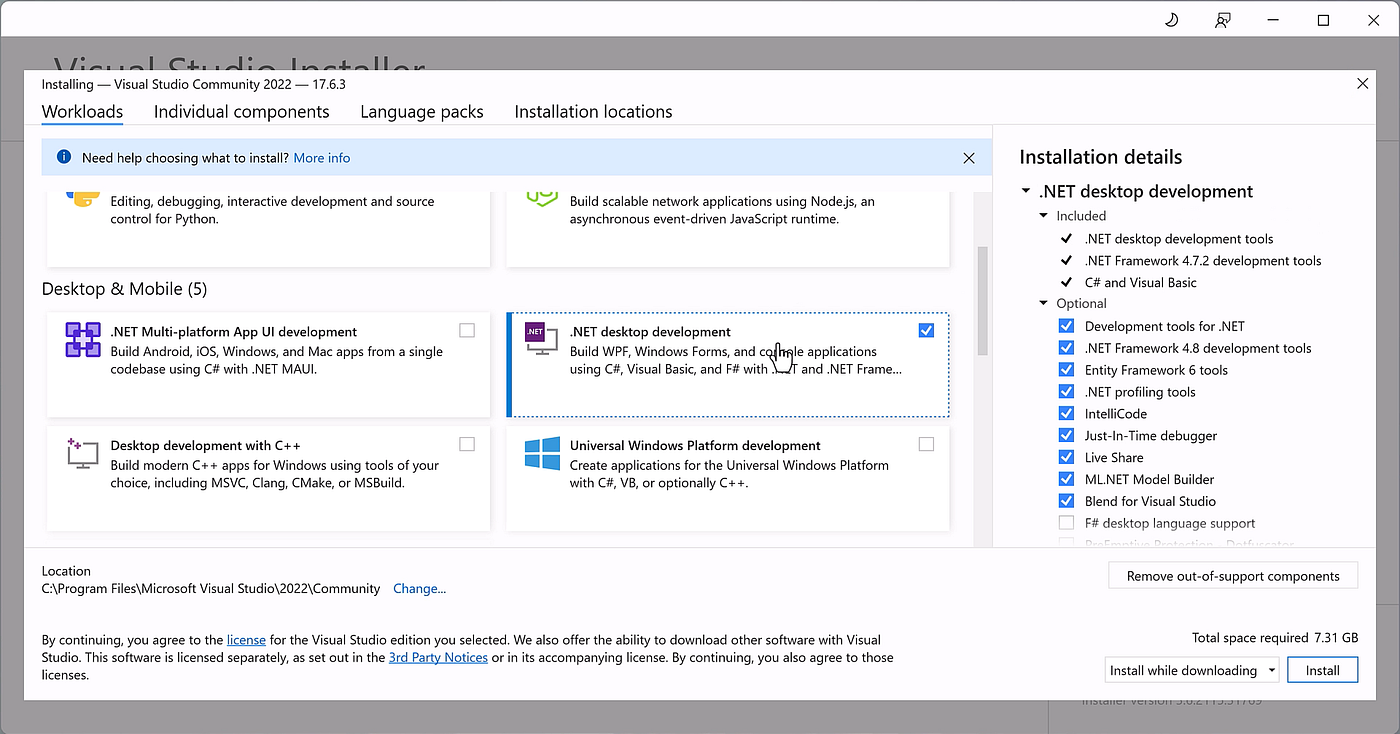Click the Desktop & Mobile (5) heading
This screenshot has width=1400, height=734.
(124, 289)
